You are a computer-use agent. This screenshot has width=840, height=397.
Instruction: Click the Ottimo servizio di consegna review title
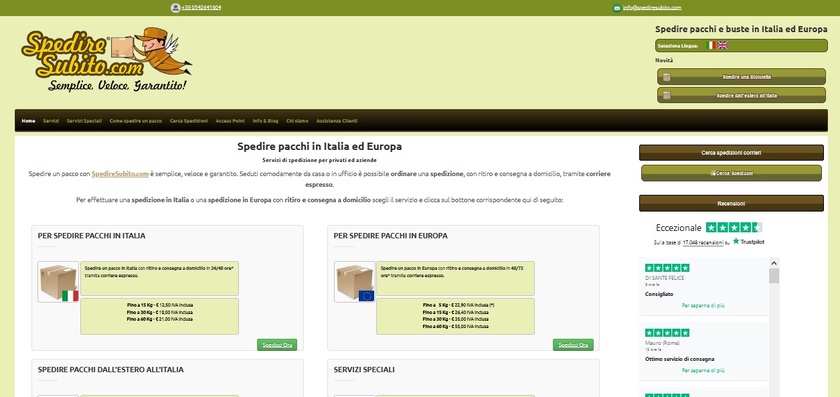tap(680, 359)
